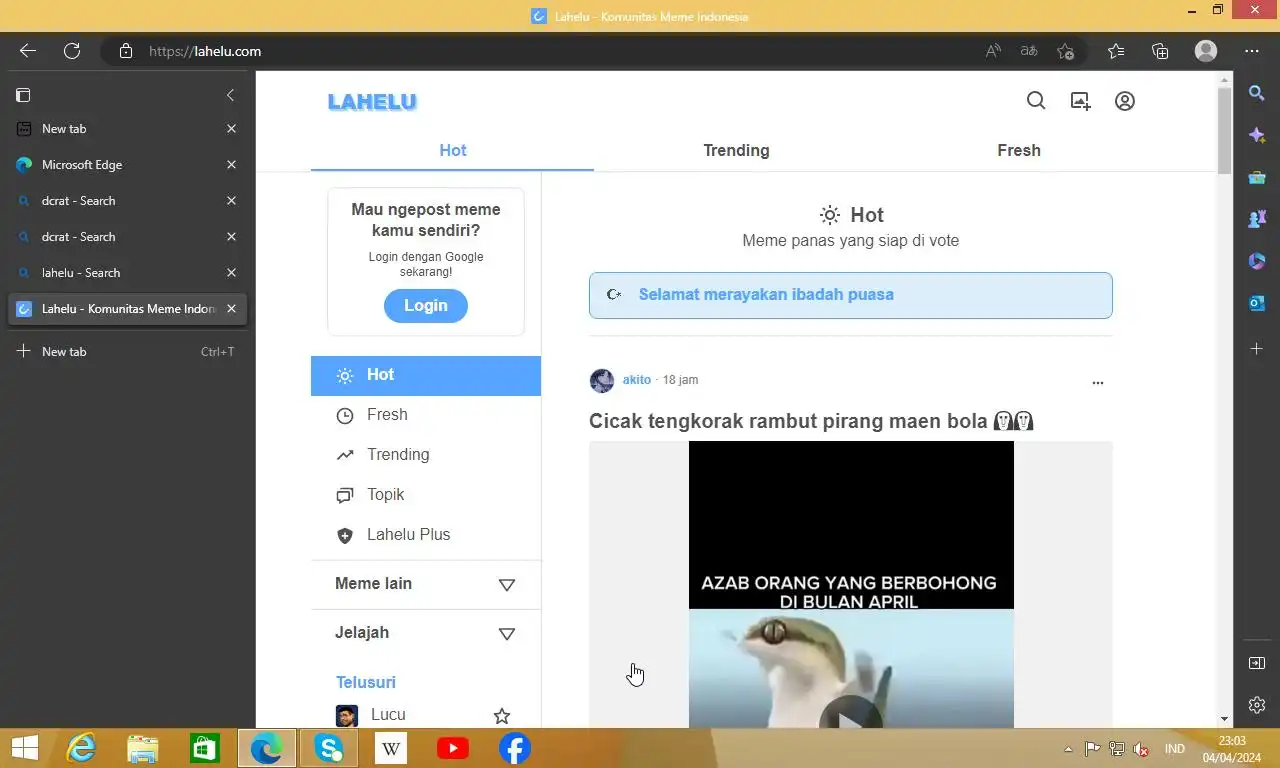Open Edge settings and more menu
The image size is (1280, 768).
pyautogui.click(x=1252, y=51)
